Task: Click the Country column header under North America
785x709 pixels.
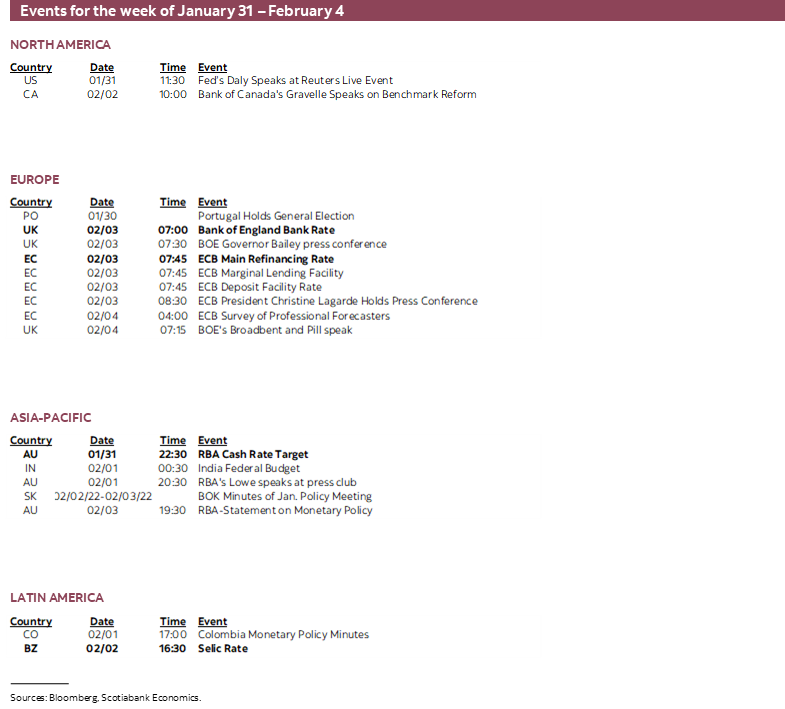Action: coord(31,68)
